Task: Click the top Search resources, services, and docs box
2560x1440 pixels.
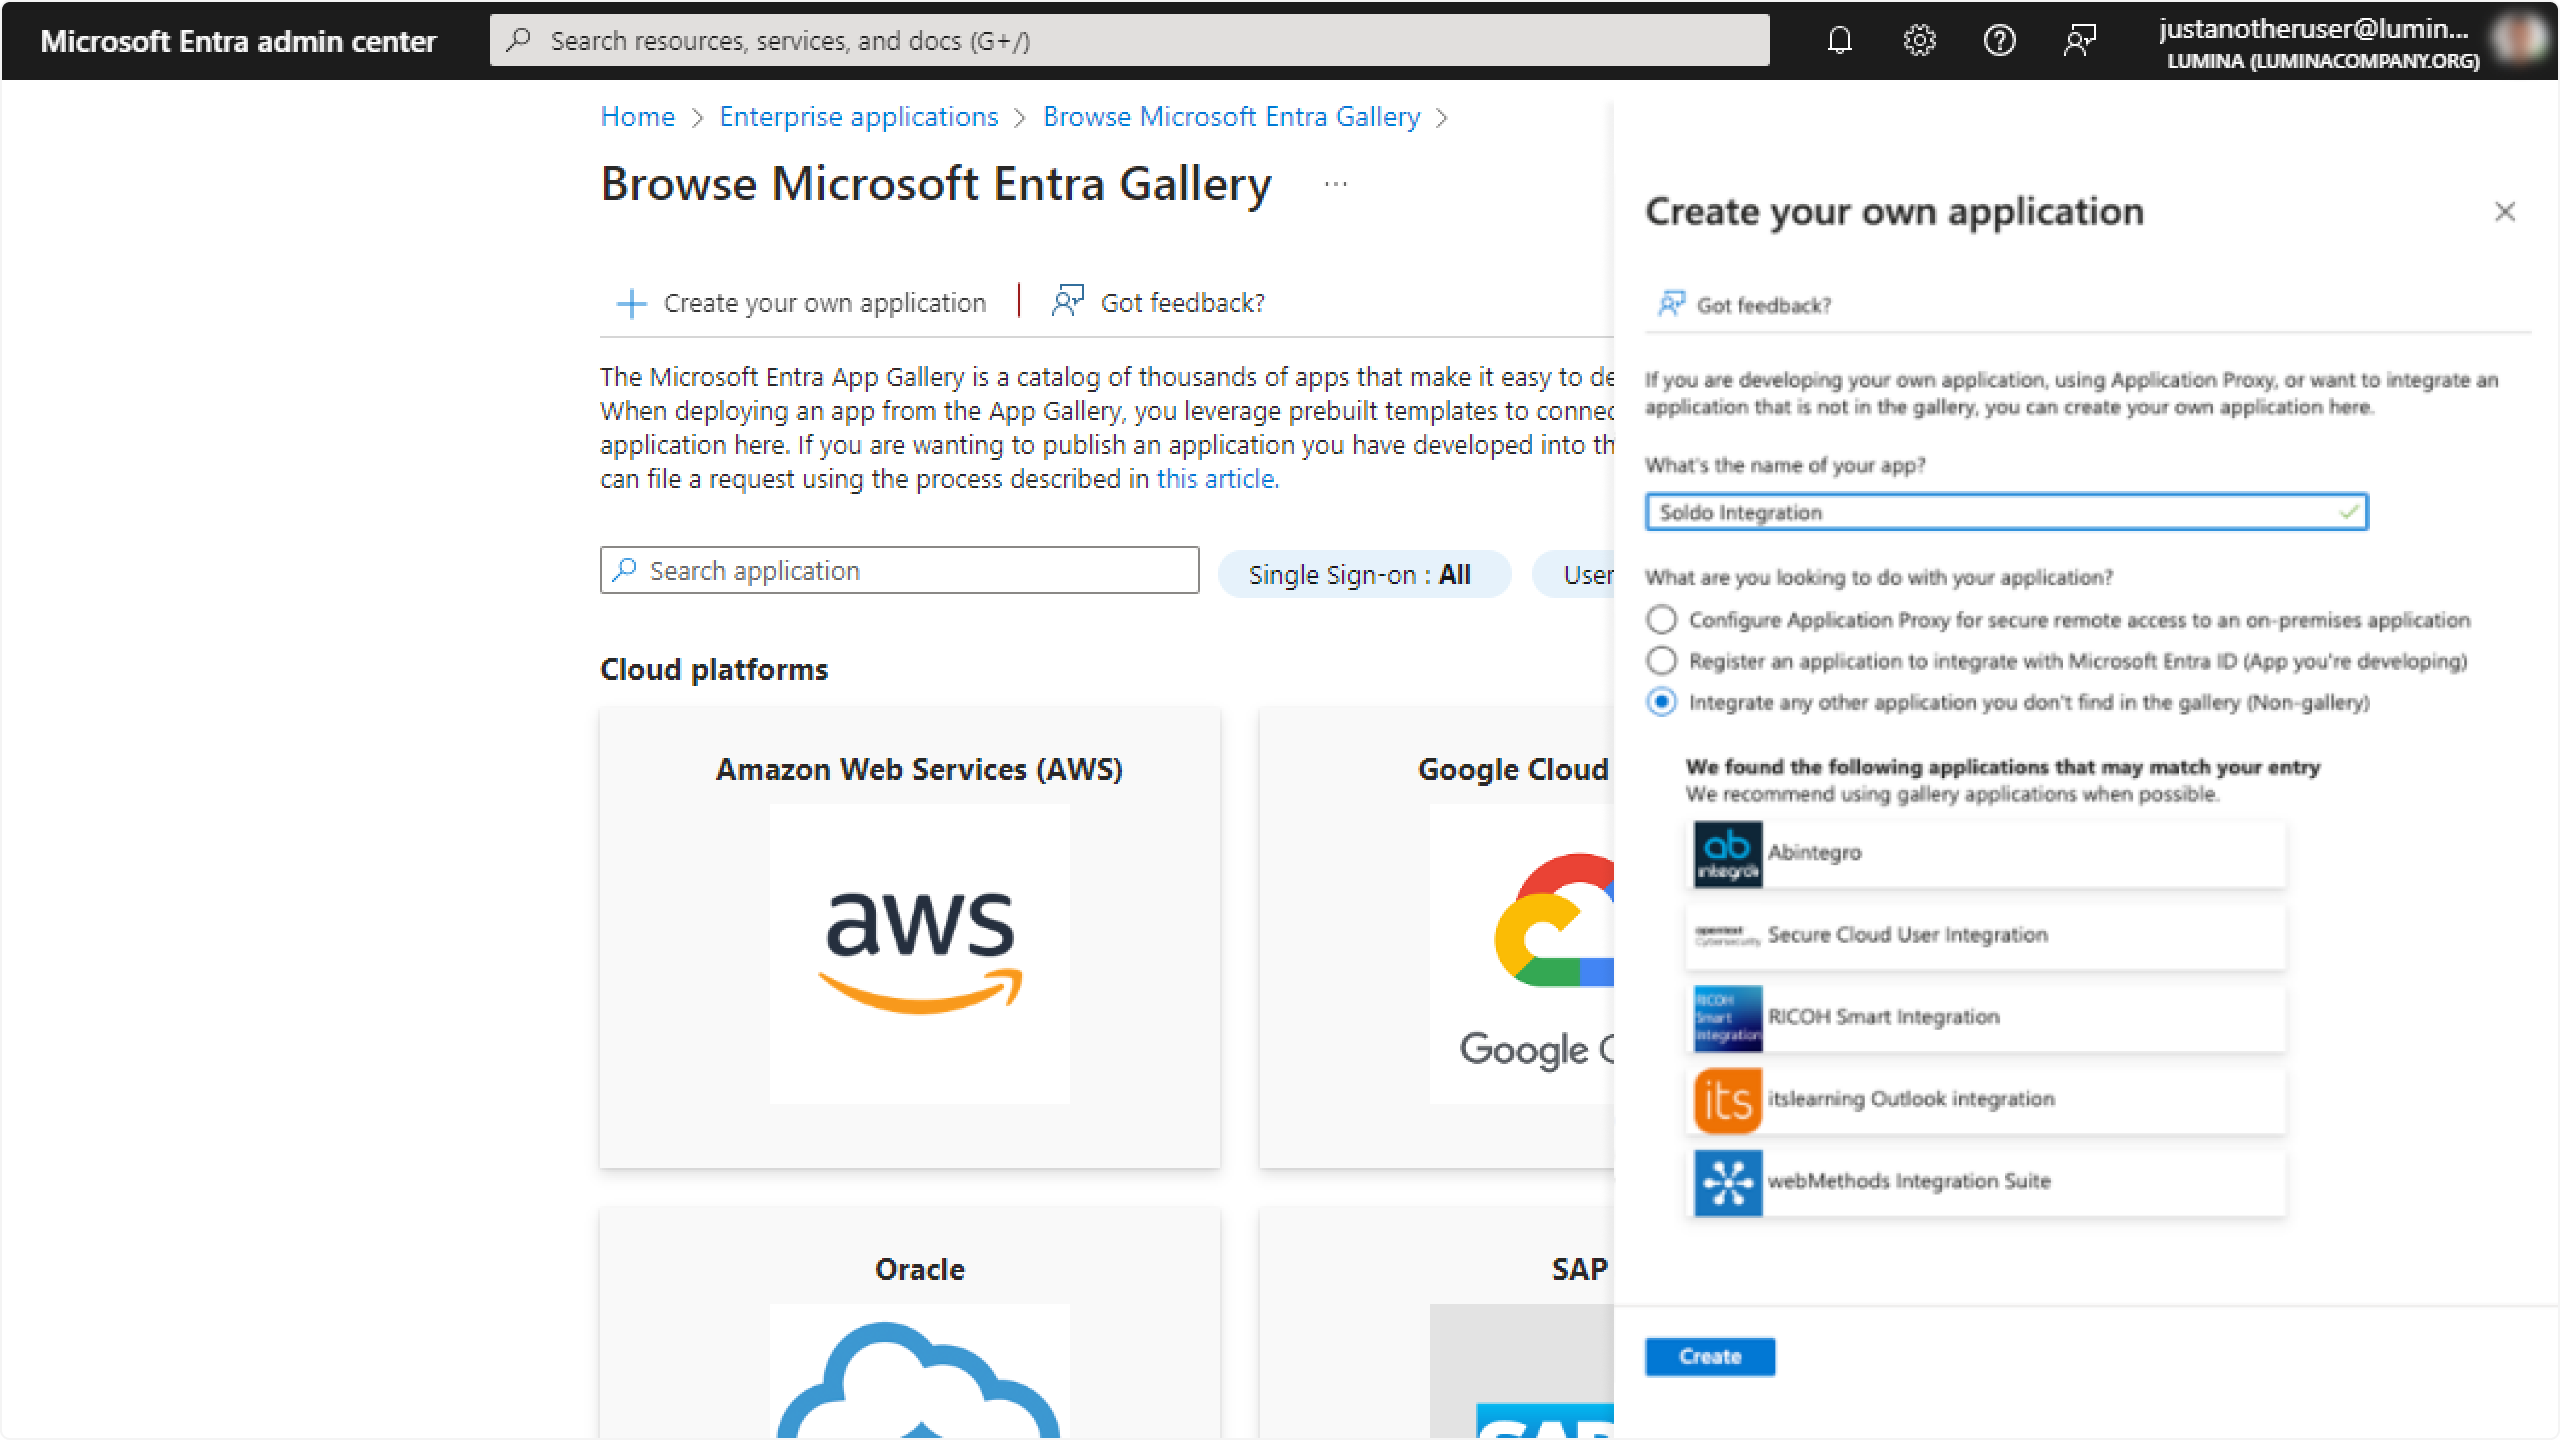Action: pos(1129,40)
